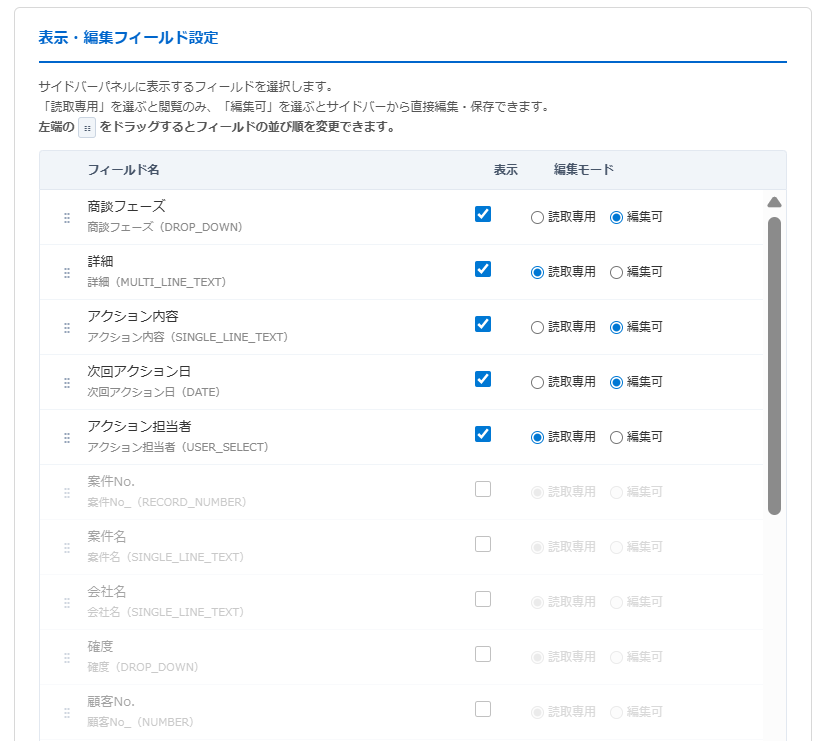Uncheck 表示 for アクション担当者
The height and width of the screenshot is (741, 826).
pyautogui.click(x=483, y=434)
